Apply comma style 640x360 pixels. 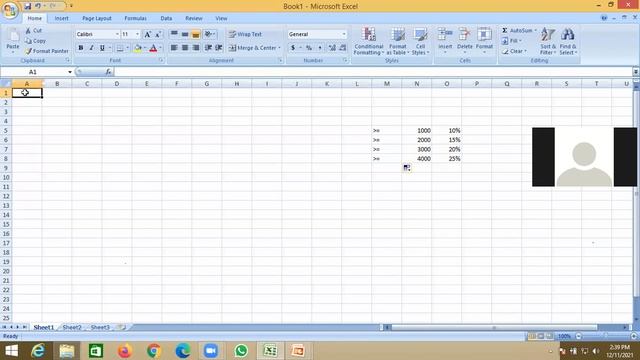coord(320,48)
